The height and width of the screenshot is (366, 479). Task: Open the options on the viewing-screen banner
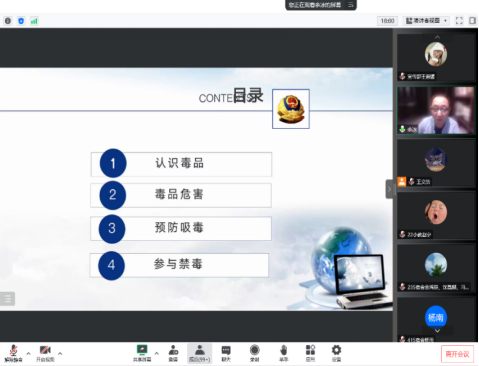pos(351,5)
